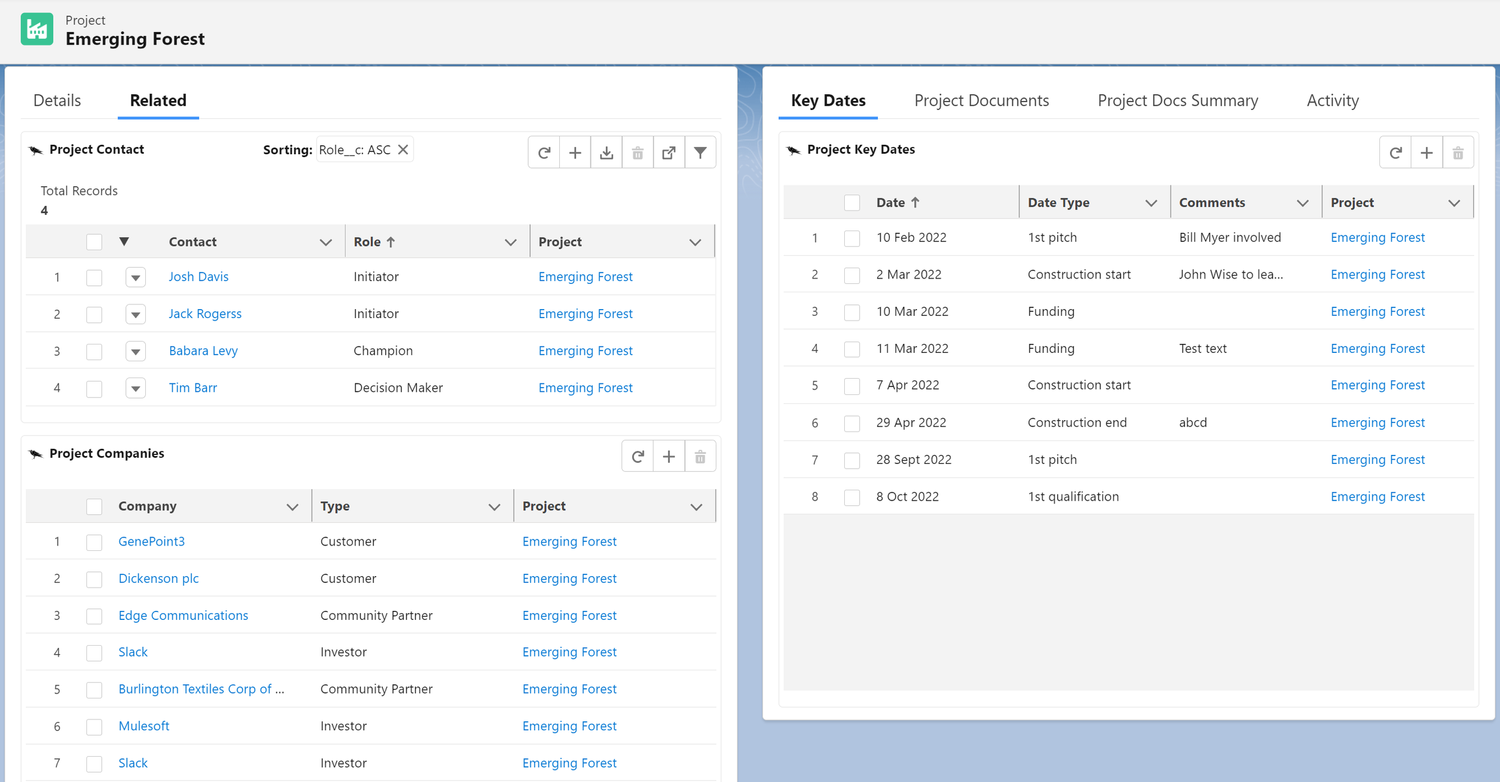This screenshot has height=782, width=1500.
Task: Select the Key Dates tab
Action: (828, 100)
